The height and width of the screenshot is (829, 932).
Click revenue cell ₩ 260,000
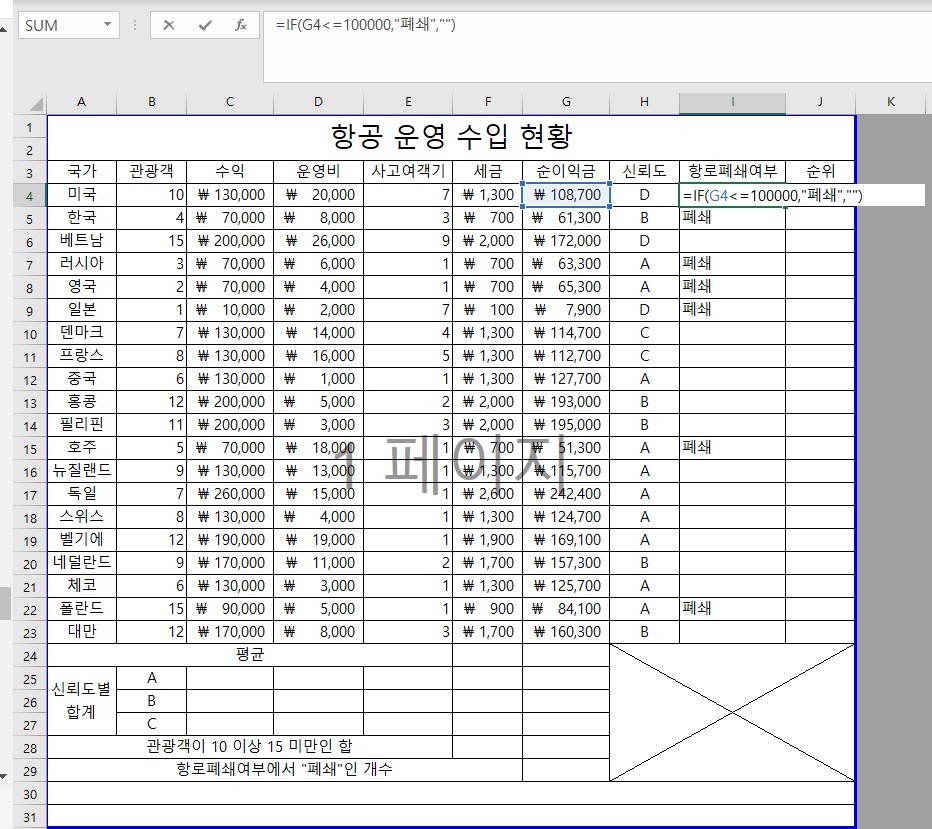tap(230, 494)
